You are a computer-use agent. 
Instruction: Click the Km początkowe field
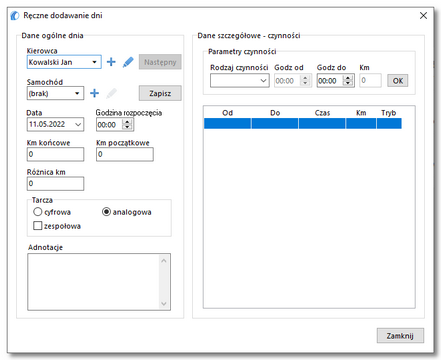[125, 154]
